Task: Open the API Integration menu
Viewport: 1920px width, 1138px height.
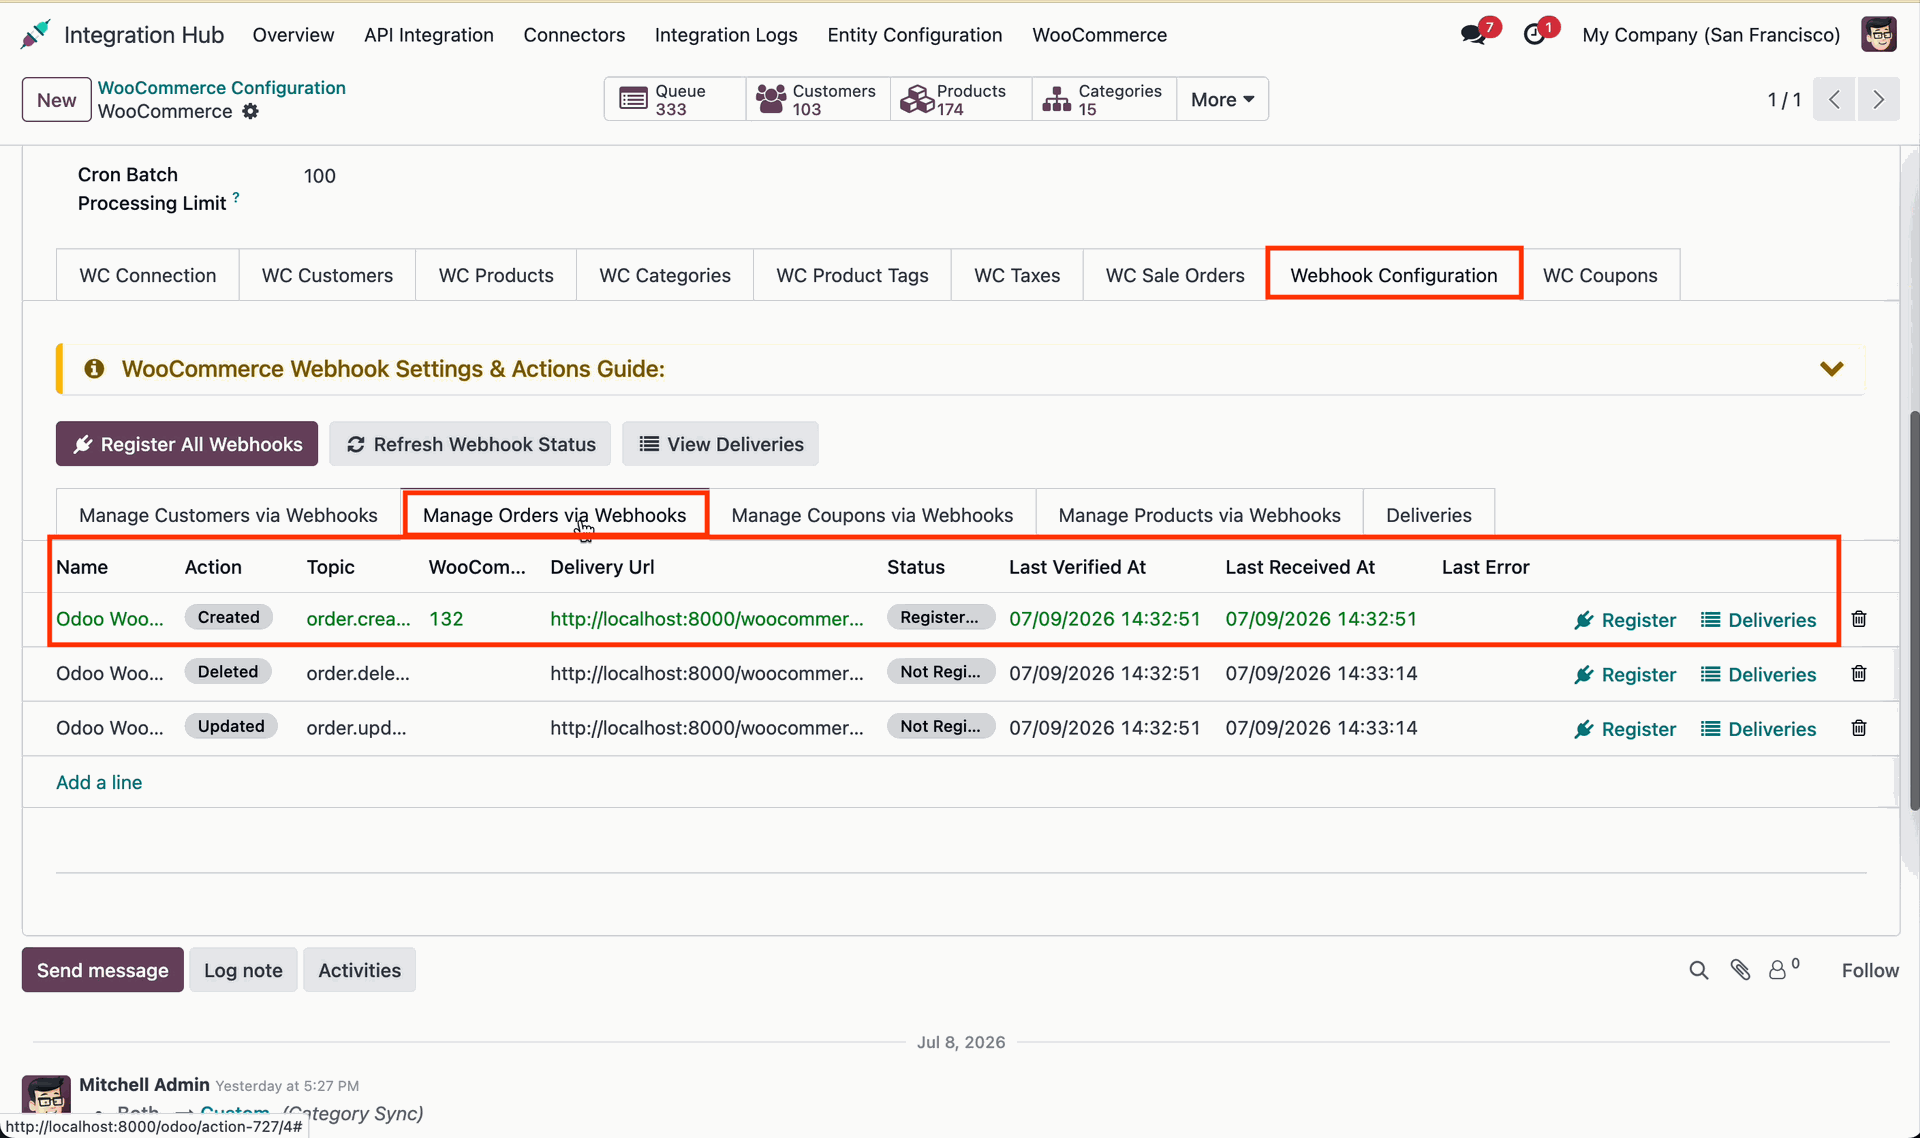Action: pyautogui.click(x=429, y=35)
